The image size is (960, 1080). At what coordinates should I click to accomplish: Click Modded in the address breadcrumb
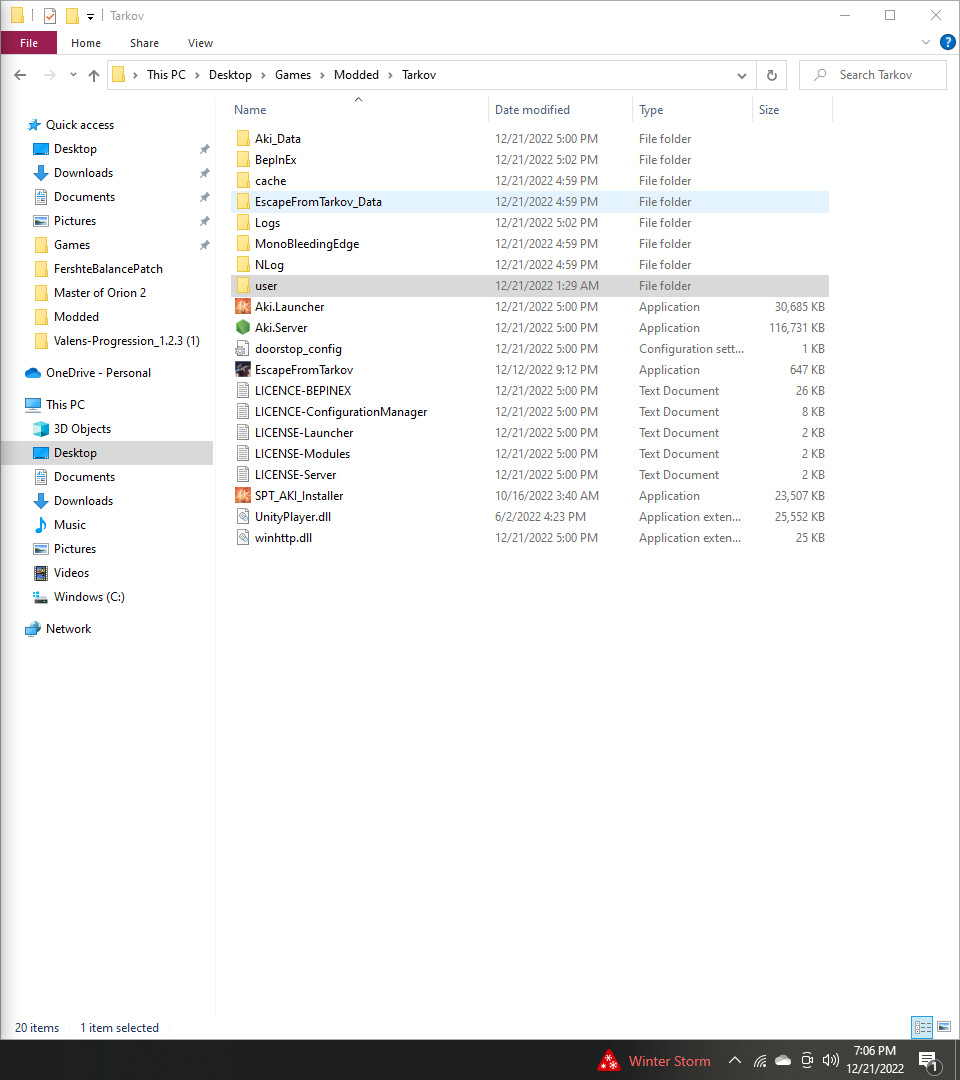356,75
